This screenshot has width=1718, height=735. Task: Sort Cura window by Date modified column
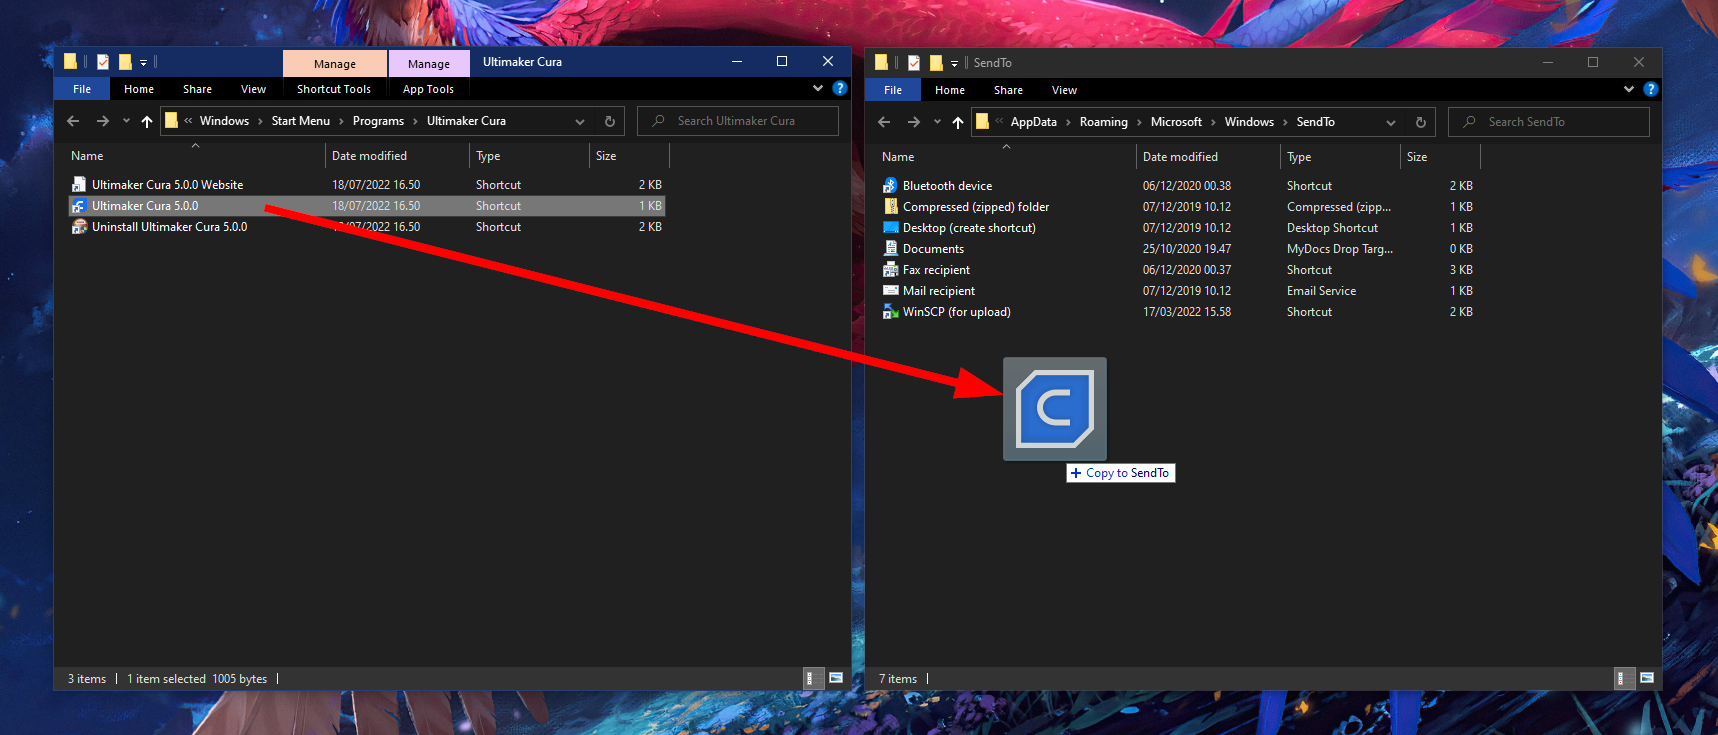click(x=397, y=156)
